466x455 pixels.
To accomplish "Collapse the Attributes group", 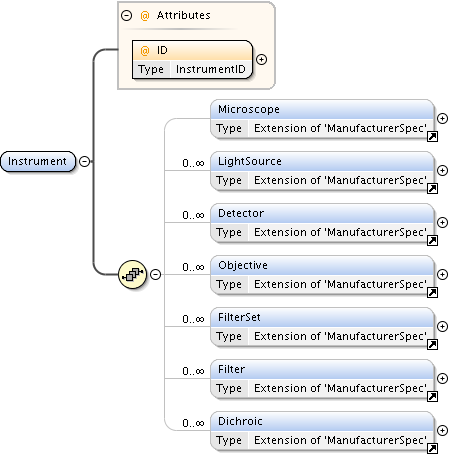I will [x=126, y=15].
